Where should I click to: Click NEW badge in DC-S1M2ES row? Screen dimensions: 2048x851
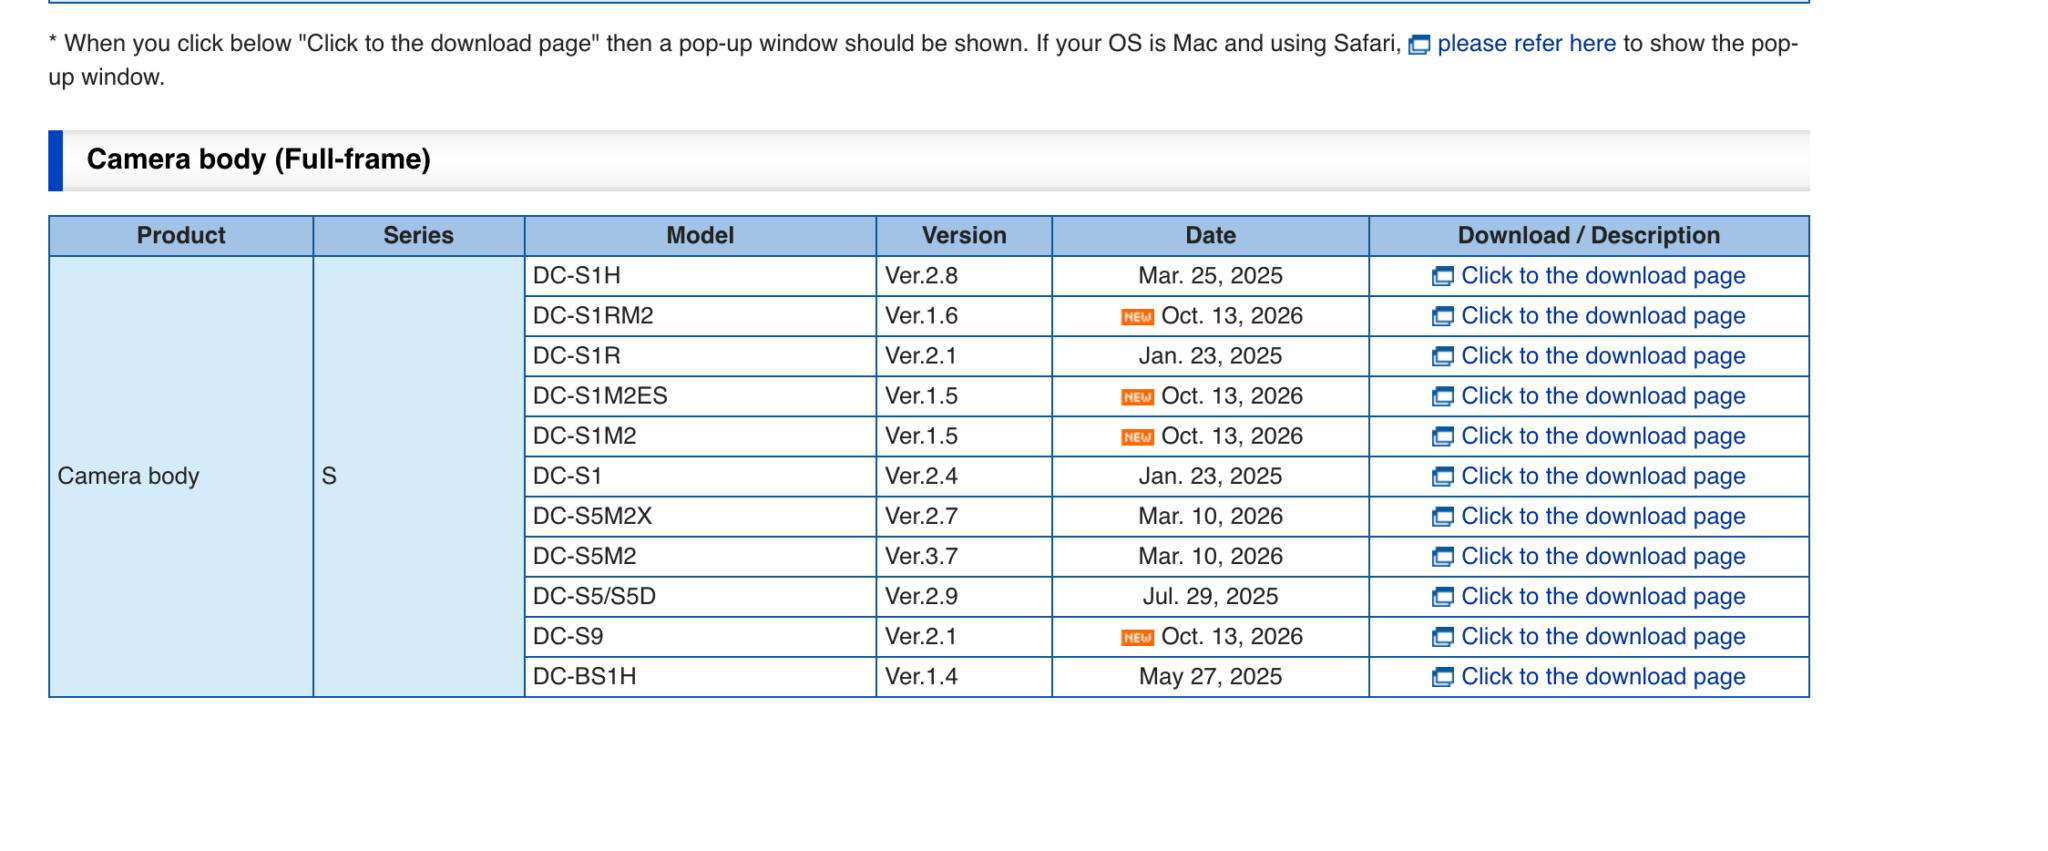pyautogui.click(x=1137, y=397)
